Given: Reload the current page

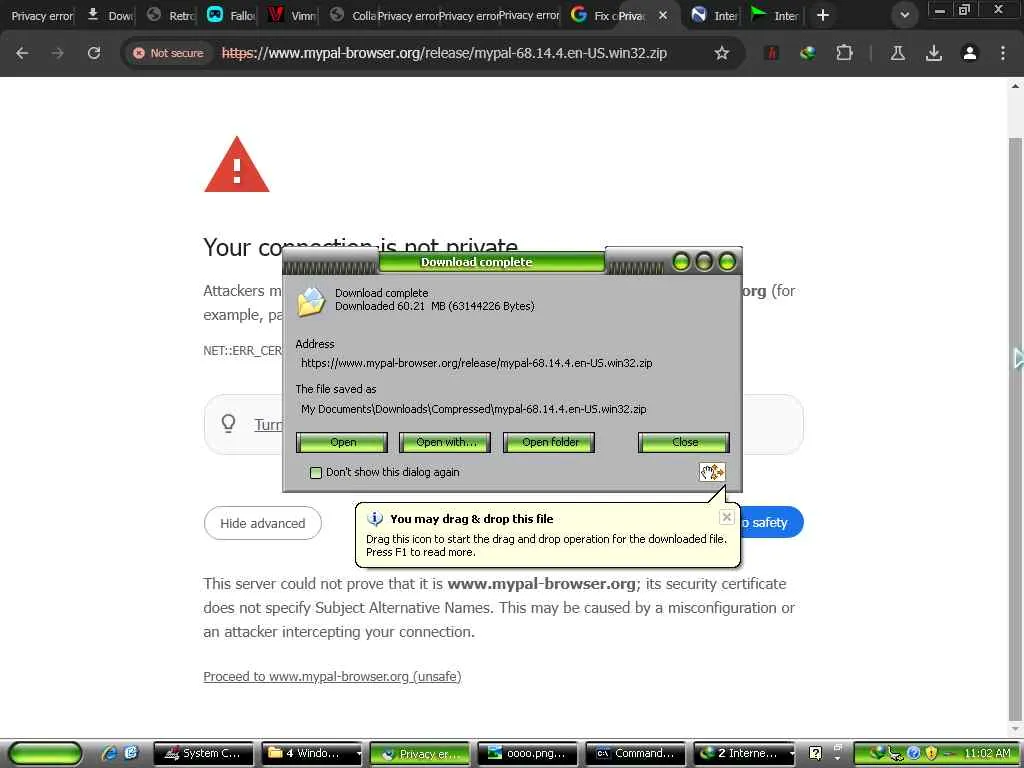Looking at the screenshot, I should pyautogui.click(x=94, y=53).
